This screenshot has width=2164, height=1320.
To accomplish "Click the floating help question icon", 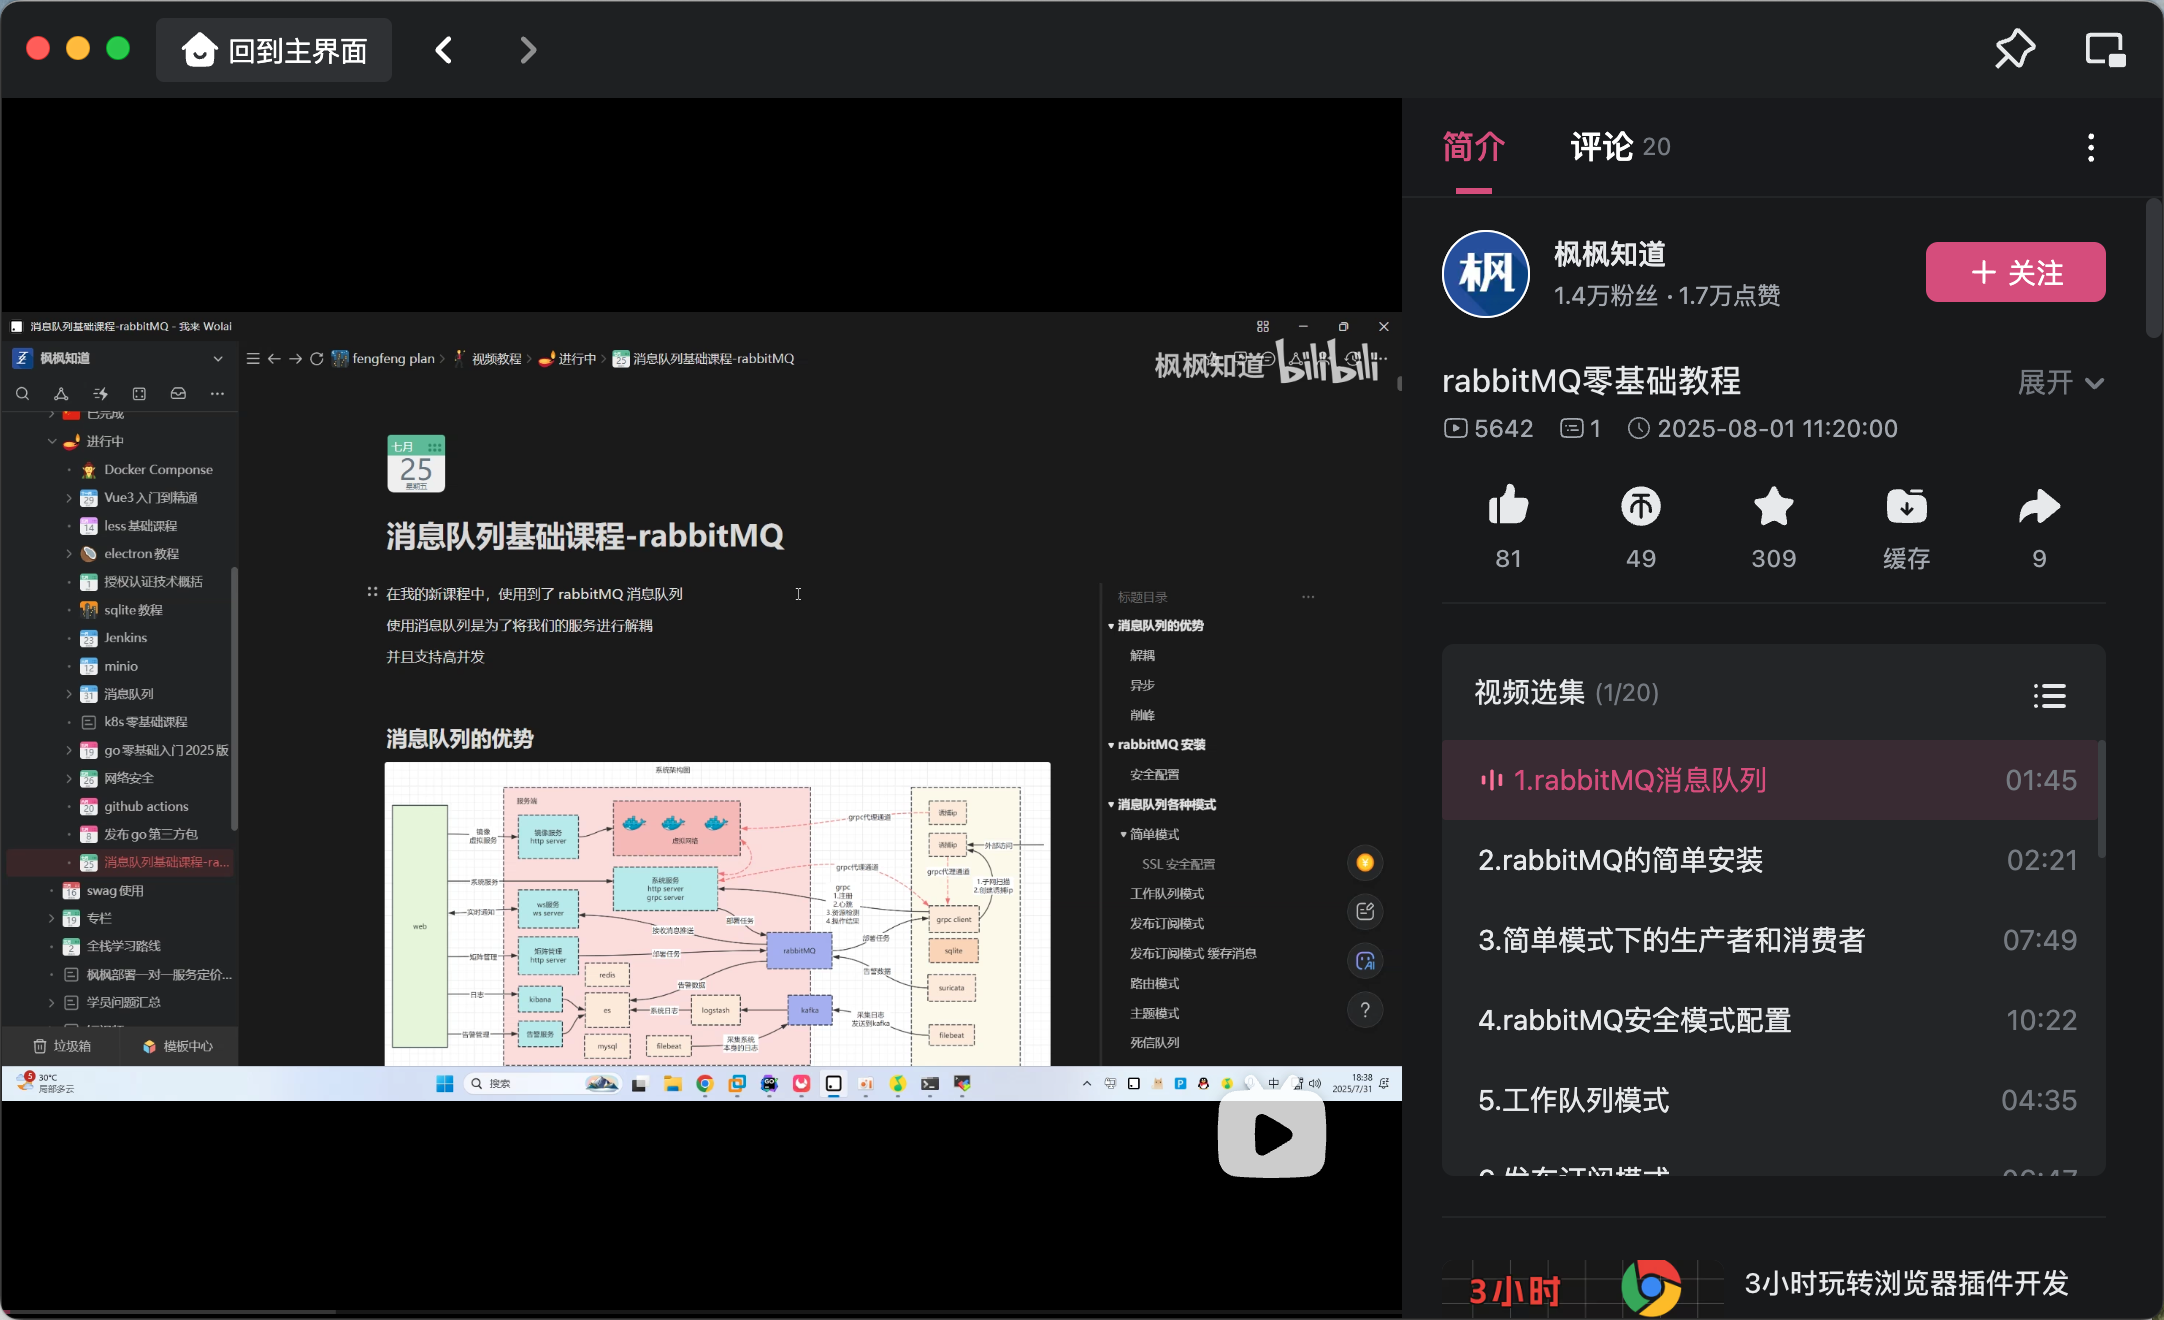I will click(1365, 1010).
